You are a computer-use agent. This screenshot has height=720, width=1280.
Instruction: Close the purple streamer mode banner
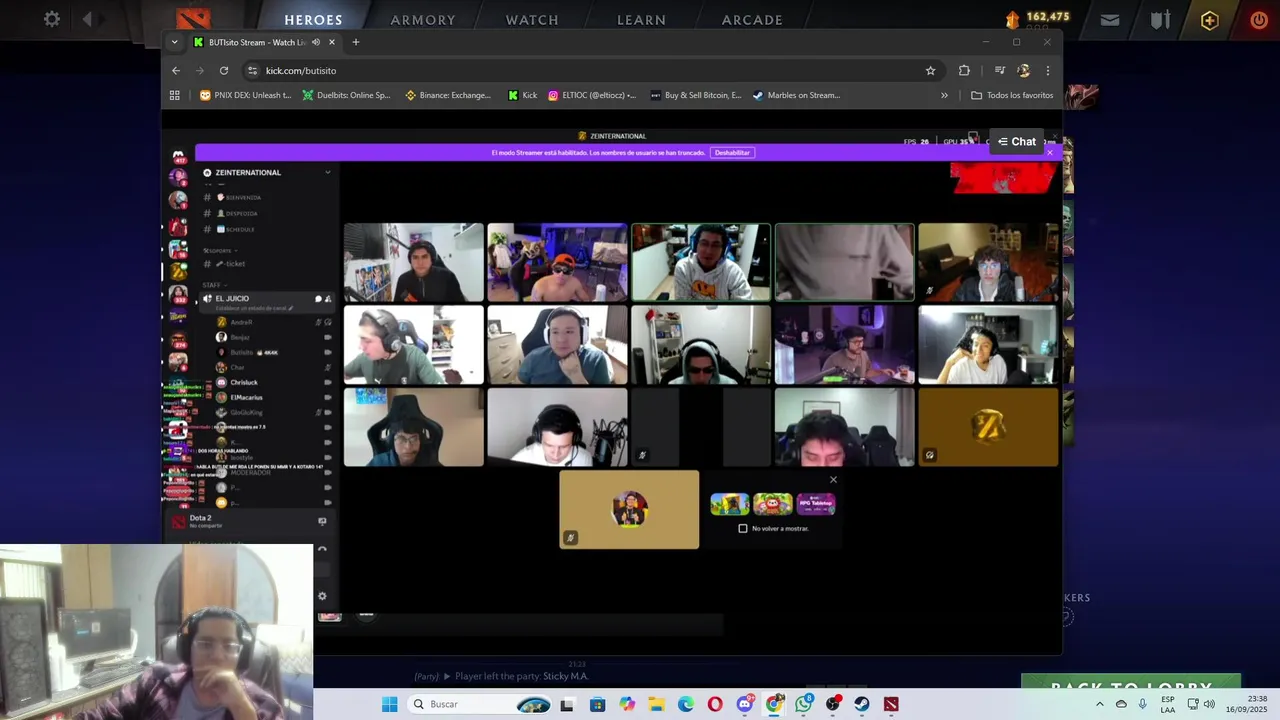click(x=1050, y=152)
